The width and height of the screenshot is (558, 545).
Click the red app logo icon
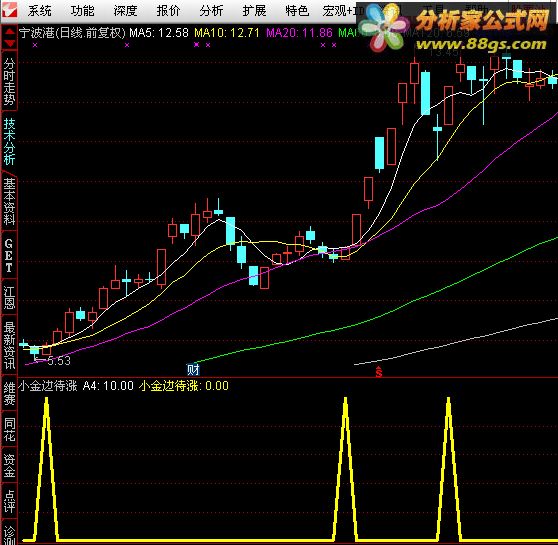(x=9, y=10)
